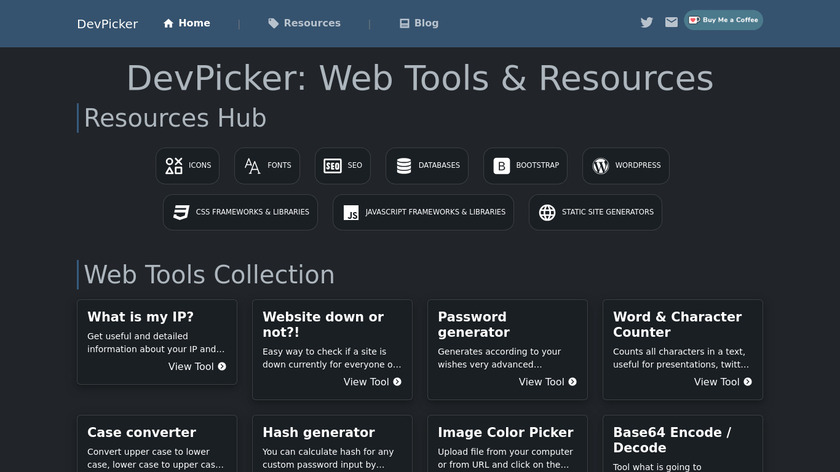
Task: Click the Twitter bird icon
Action: point(647,22)
